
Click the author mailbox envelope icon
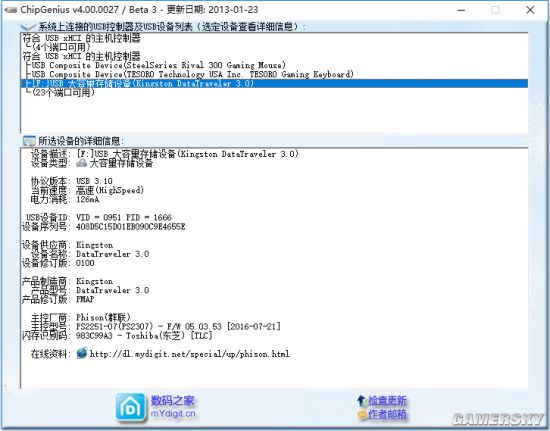coord(362,415)
